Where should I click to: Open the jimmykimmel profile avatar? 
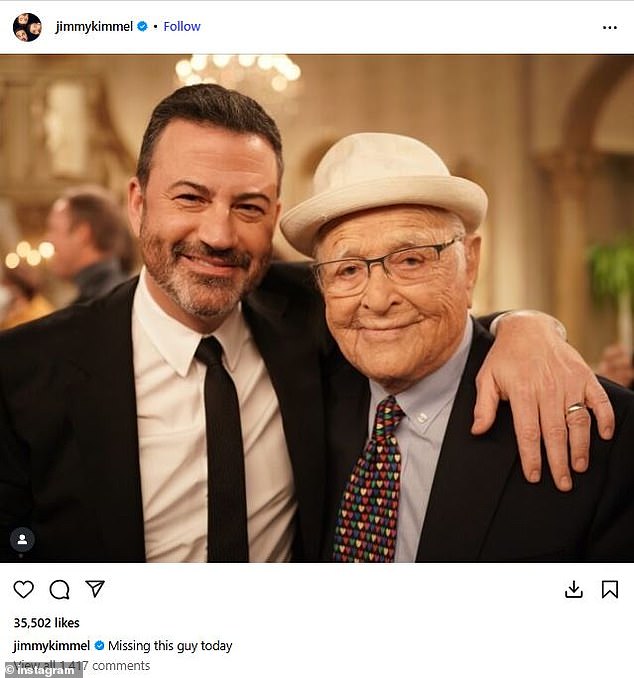[27, 27]
